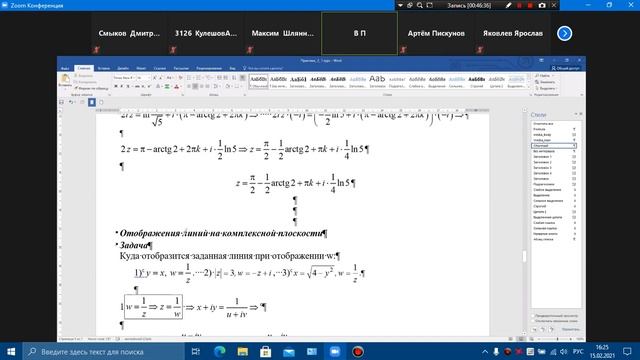This screenshot has width=640, height=360.
Task: Open style inspector button in Styles pane
Action: point(543,329)
